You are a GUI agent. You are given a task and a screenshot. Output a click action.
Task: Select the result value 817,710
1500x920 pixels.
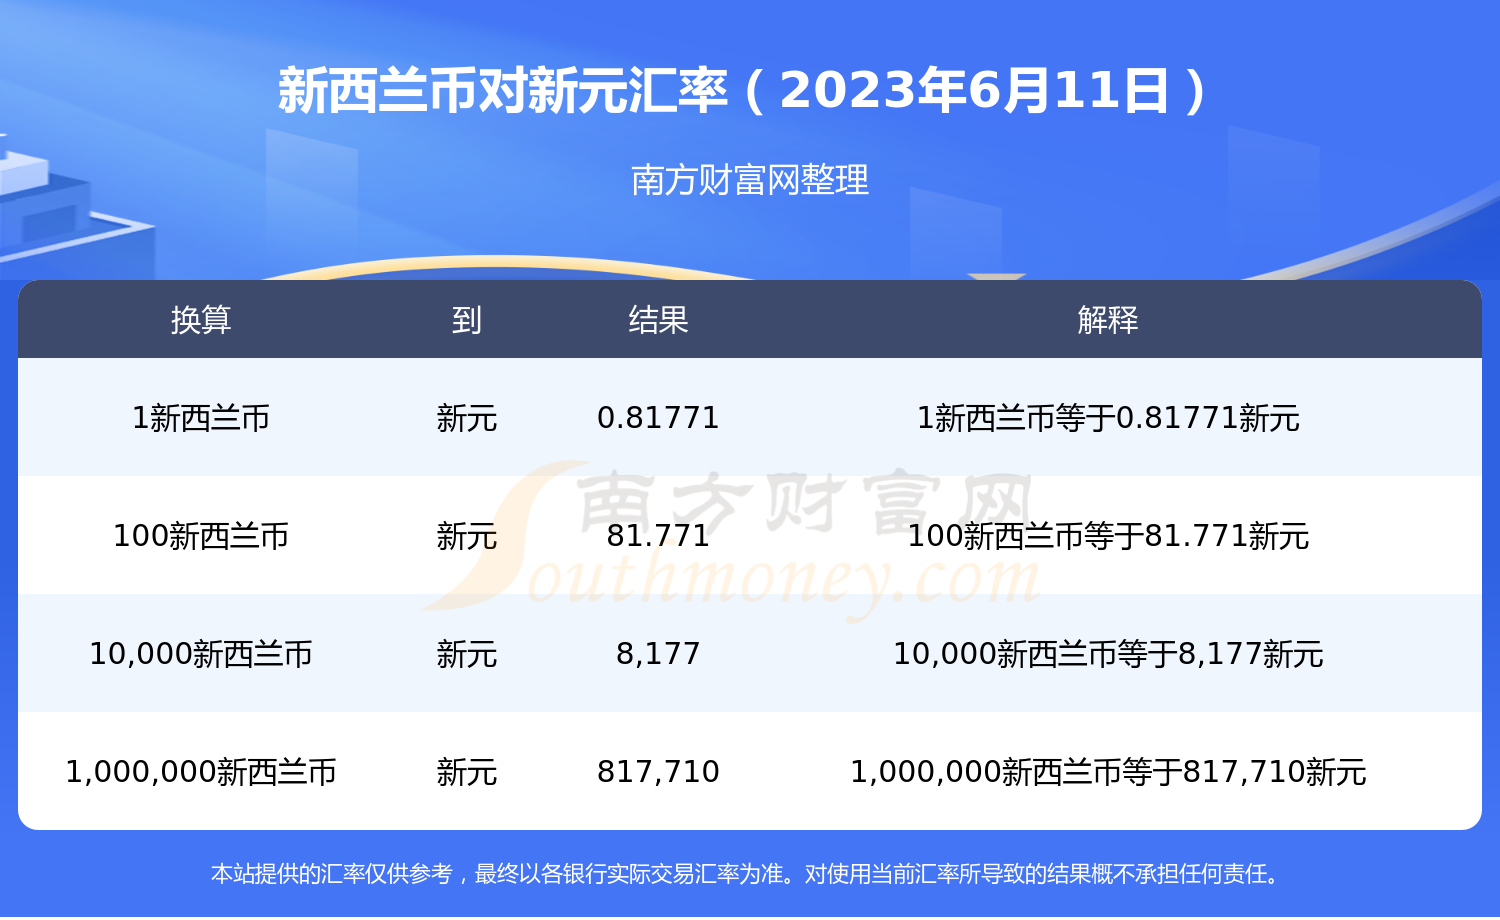(x=658, y=772)
